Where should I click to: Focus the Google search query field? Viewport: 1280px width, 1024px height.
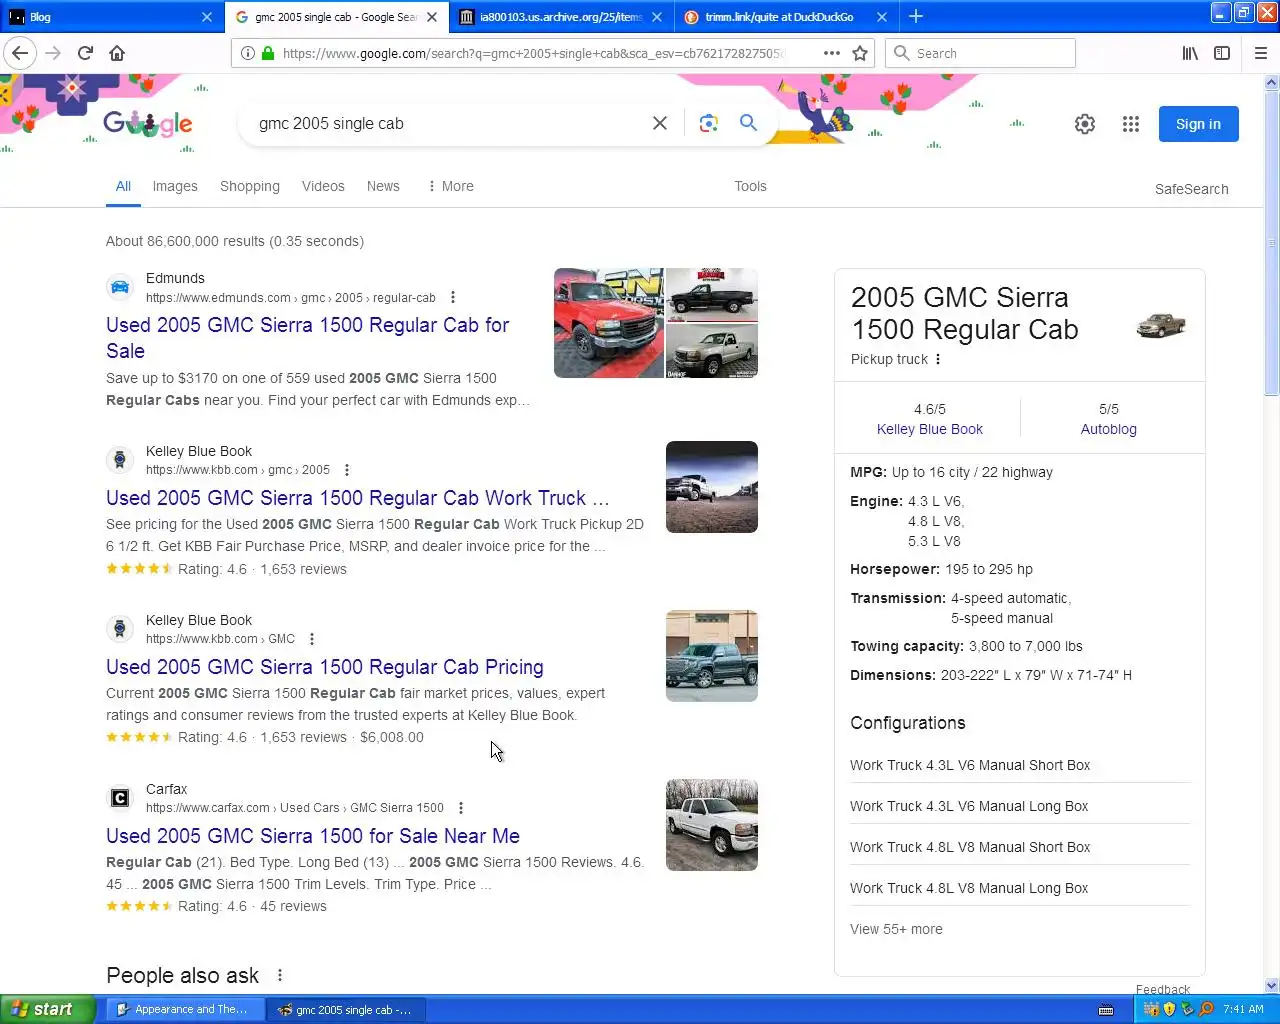coord(450,123)
